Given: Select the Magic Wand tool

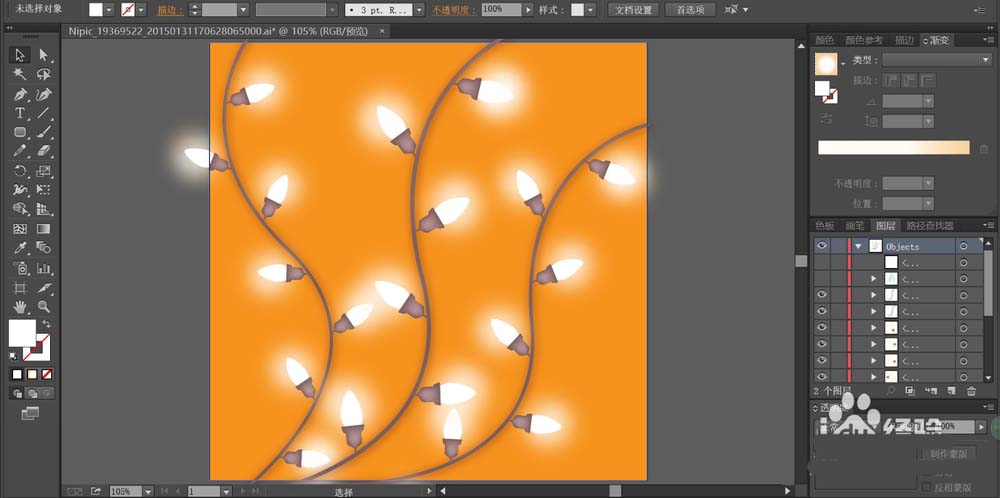Looking at the screenshot, I should tap(20, 75).
